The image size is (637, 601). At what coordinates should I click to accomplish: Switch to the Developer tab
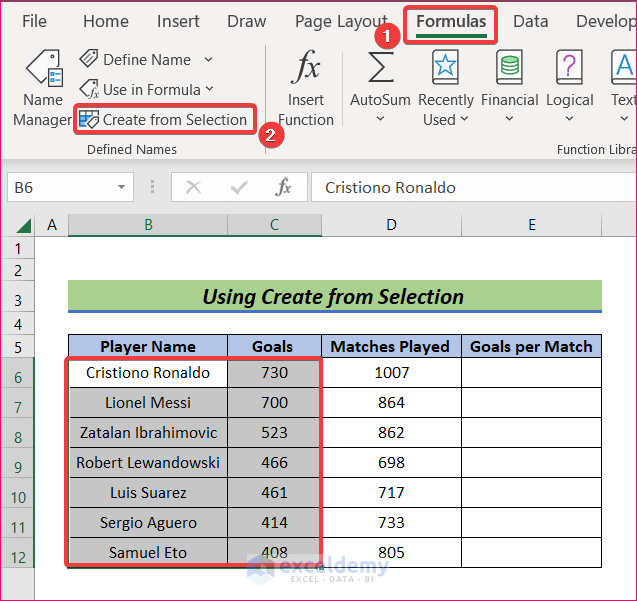point(606,21)
